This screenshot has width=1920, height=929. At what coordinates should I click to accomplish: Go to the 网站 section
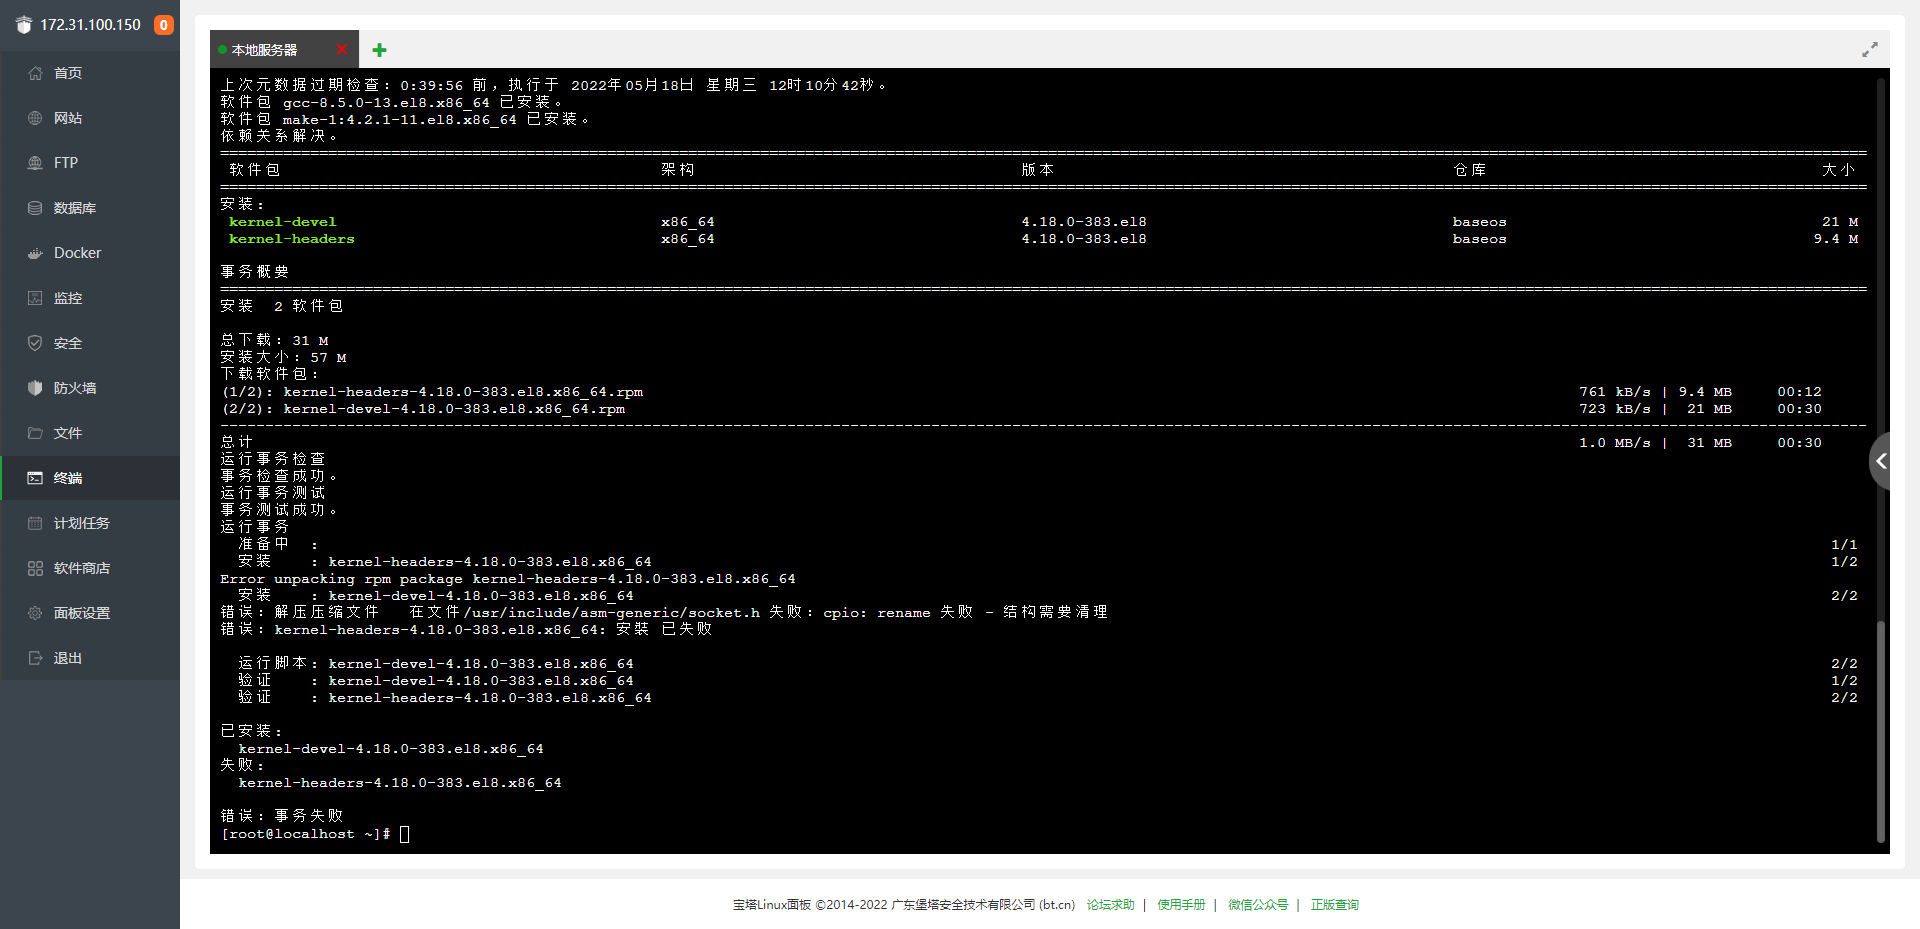click(x=90, y=118)
